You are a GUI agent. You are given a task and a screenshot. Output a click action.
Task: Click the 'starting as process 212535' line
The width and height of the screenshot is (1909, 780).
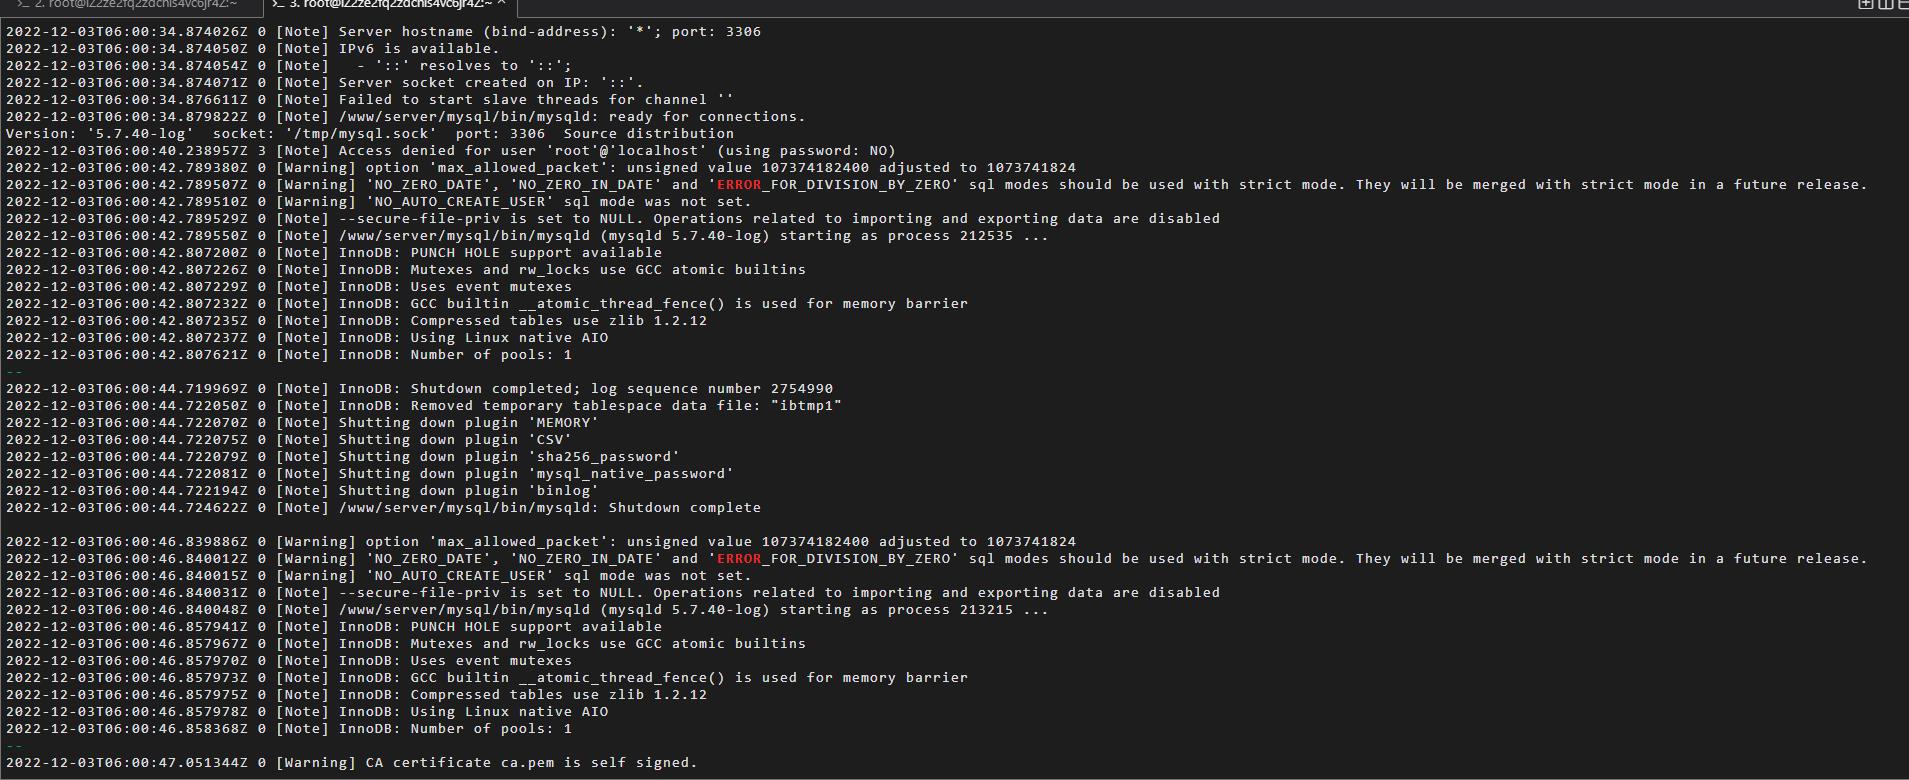tap(527, 236)
